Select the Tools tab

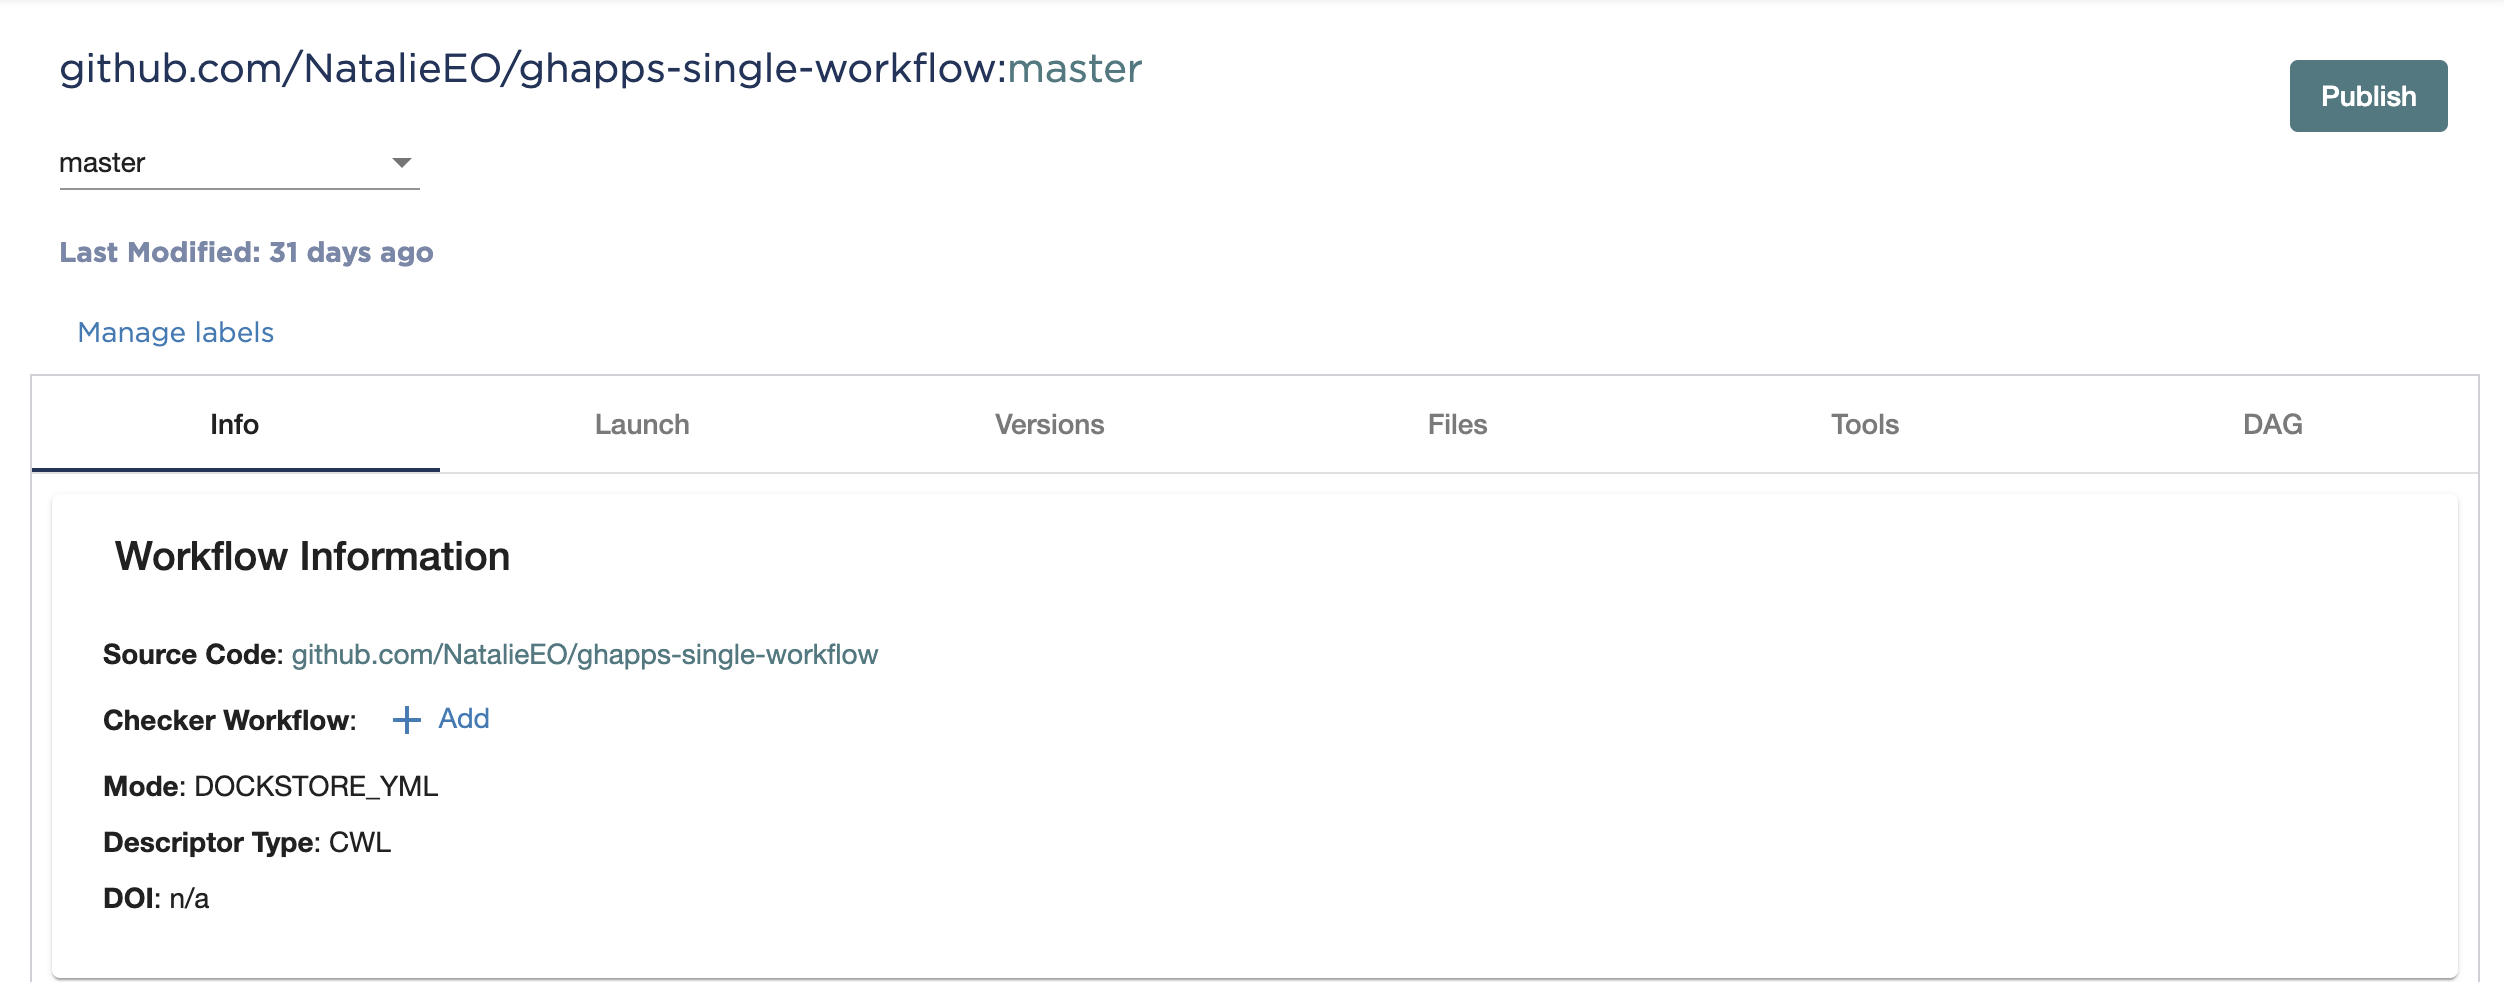(1864, 424)
